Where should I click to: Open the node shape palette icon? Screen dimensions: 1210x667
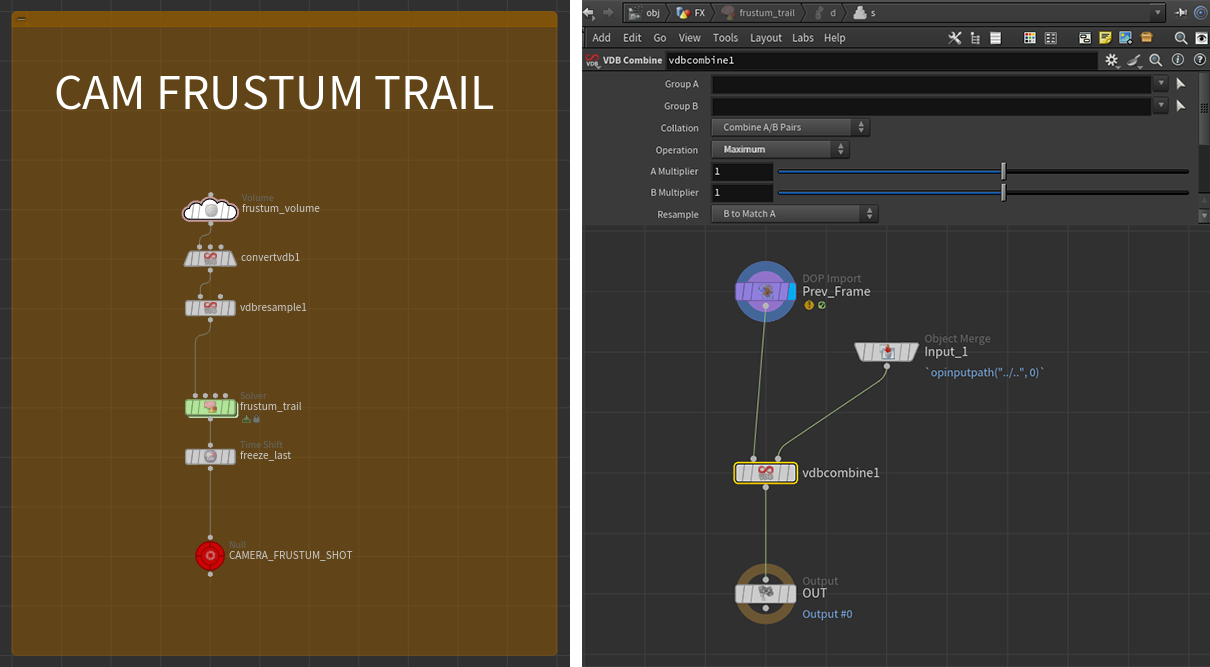1051,38
